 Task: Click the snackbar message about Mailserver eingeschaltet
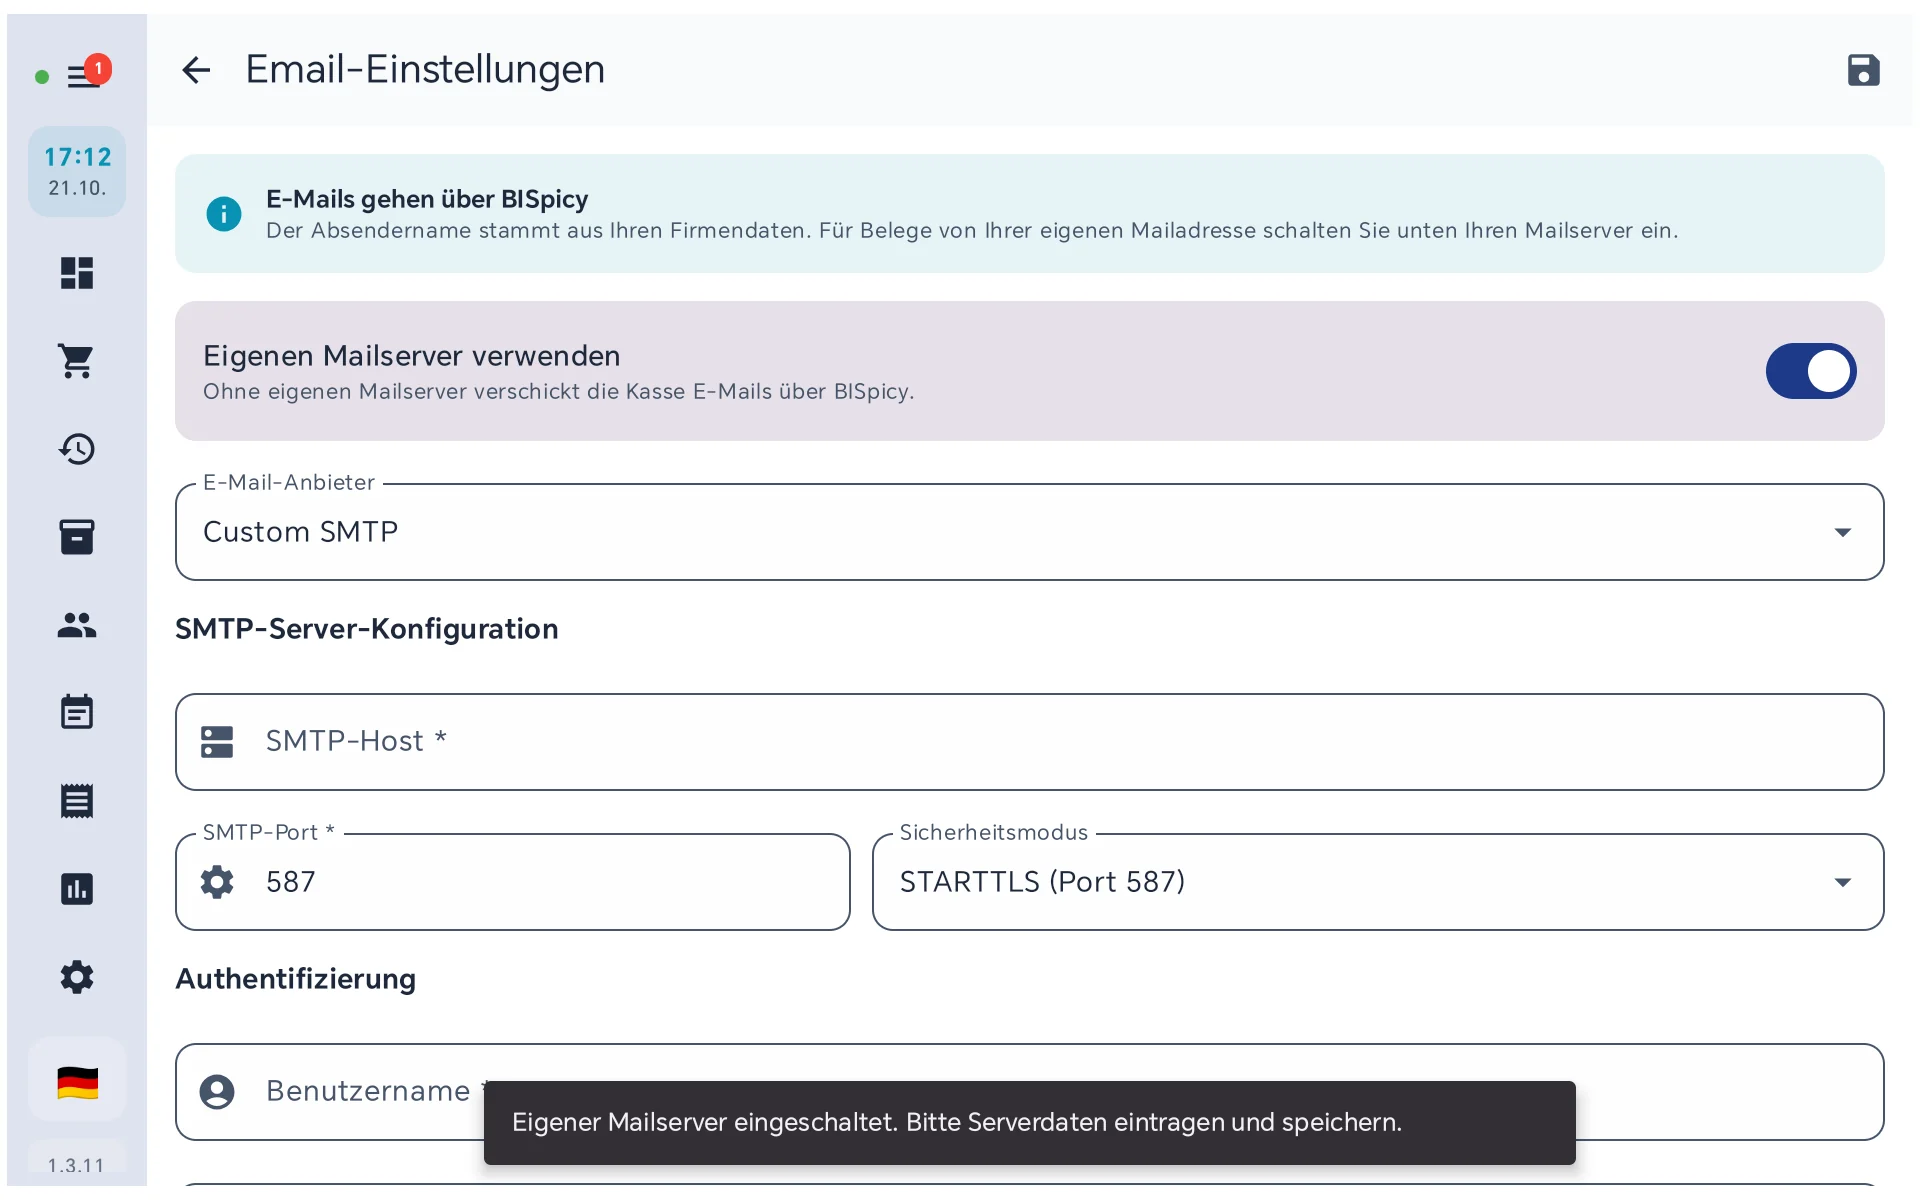[x=1030, y=1123]
